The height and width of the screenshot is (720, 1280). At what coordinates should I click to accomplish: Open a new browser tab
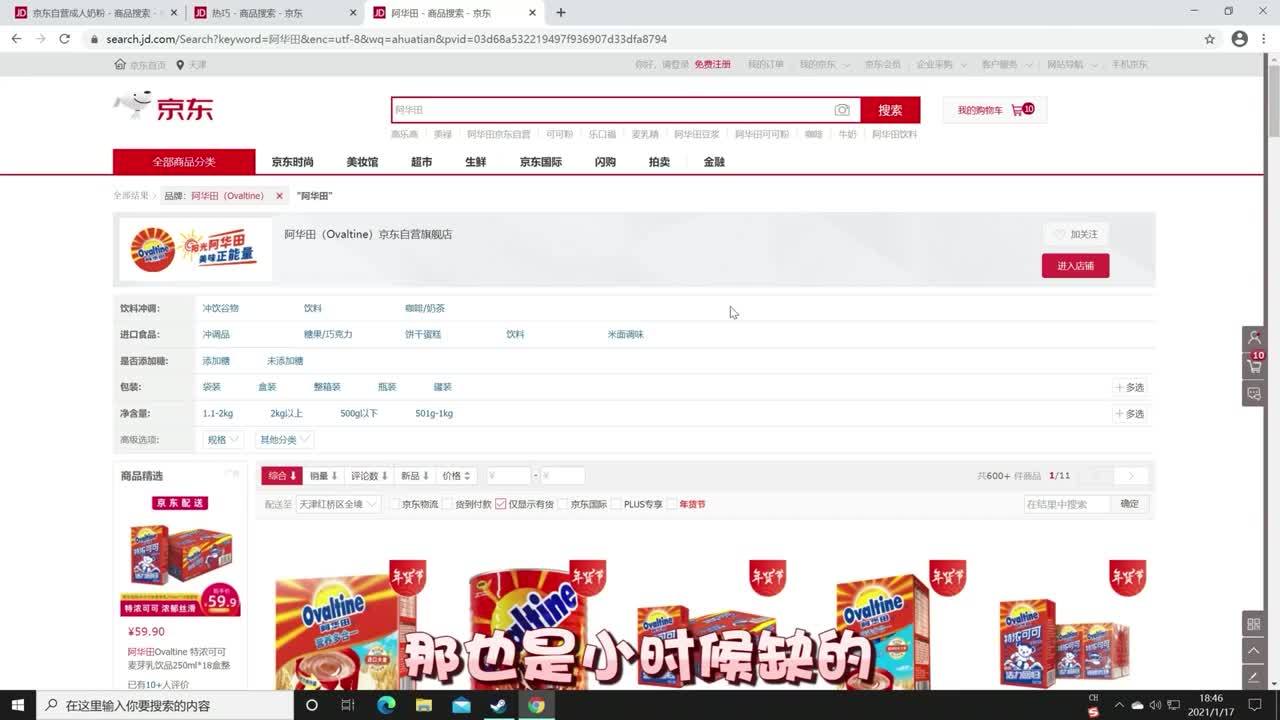pyautogui.click(x=561, y=13)
